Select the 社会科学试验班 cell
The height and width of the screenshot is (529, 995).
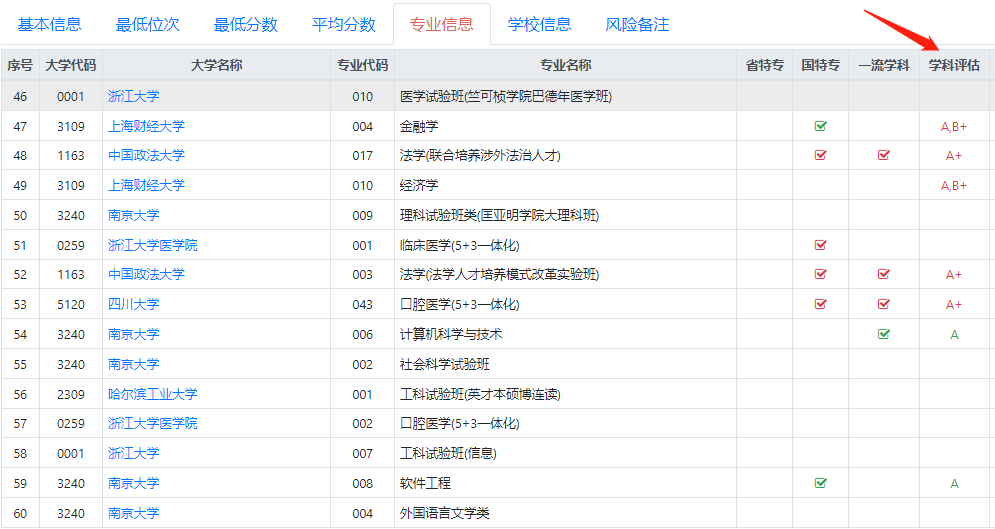tap(565, 364)
